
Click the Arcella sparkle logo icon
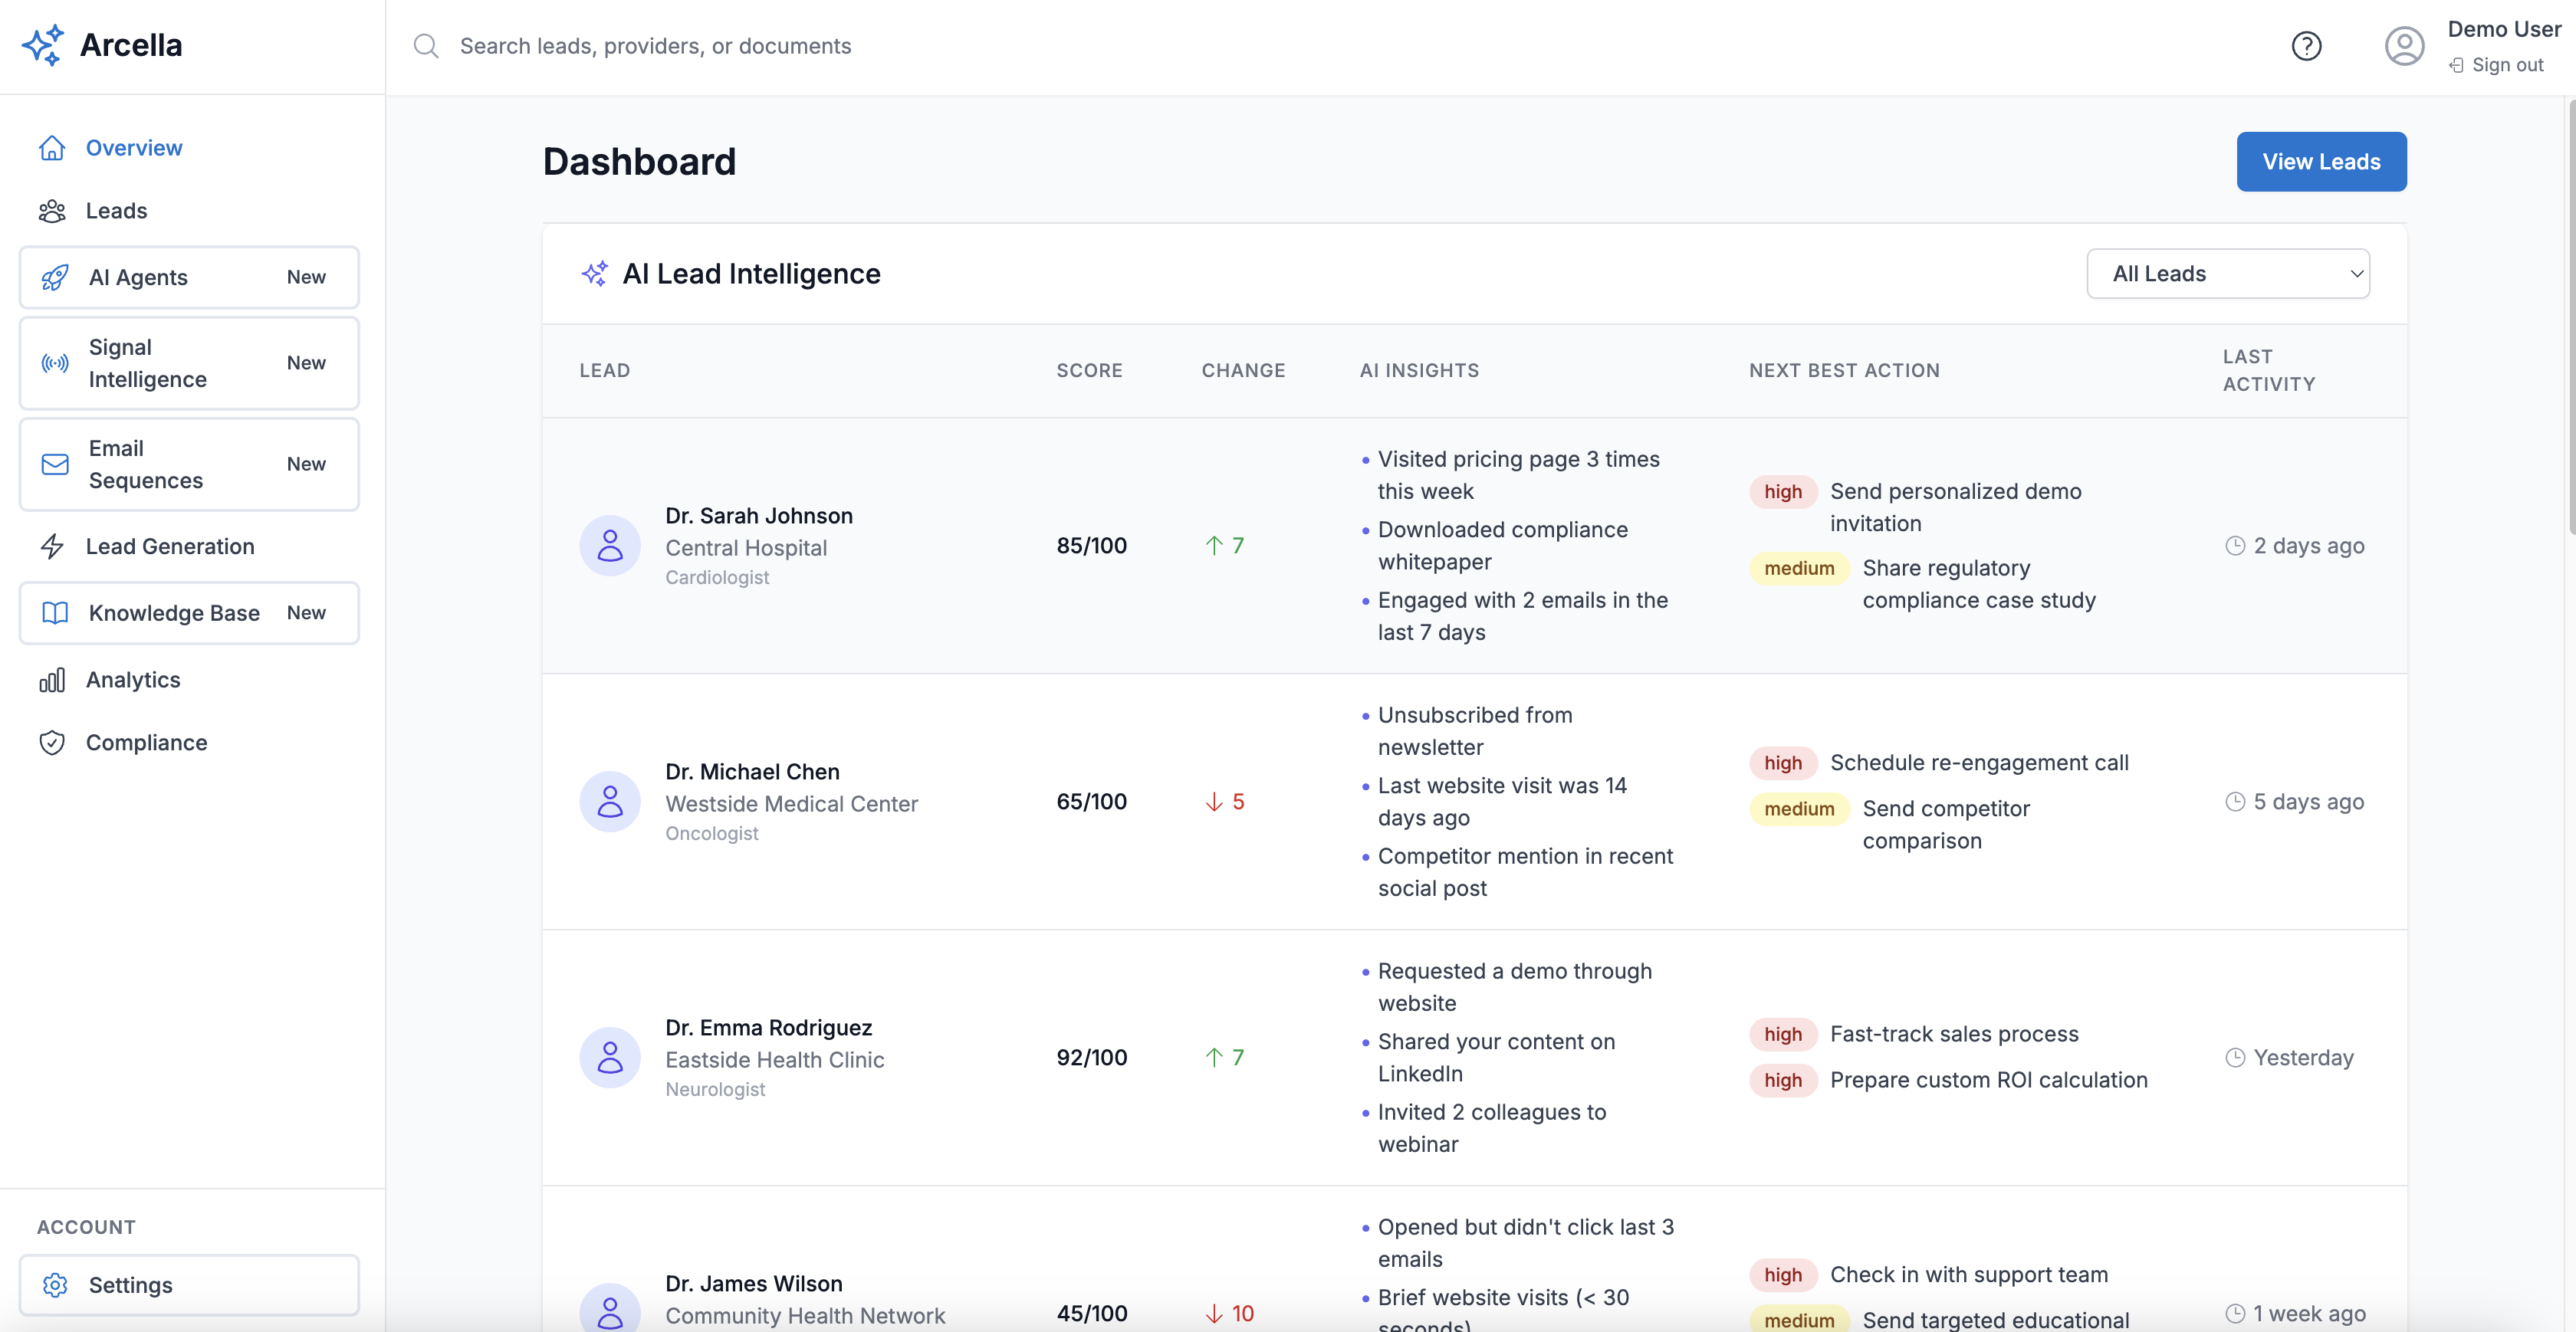click(42, 45)
